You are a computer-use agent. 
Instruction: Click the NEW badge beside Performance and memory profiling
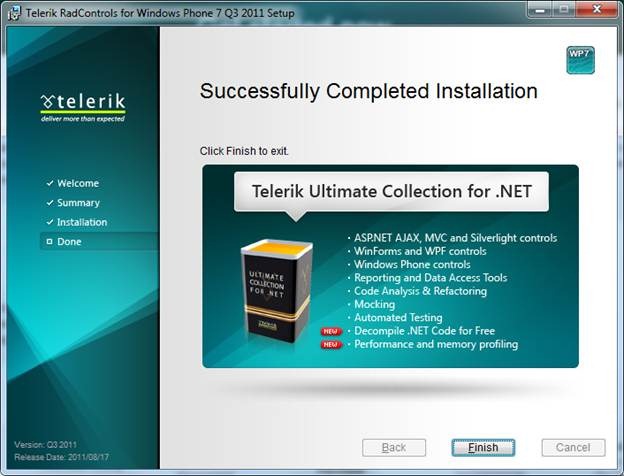tap(332, 345)
